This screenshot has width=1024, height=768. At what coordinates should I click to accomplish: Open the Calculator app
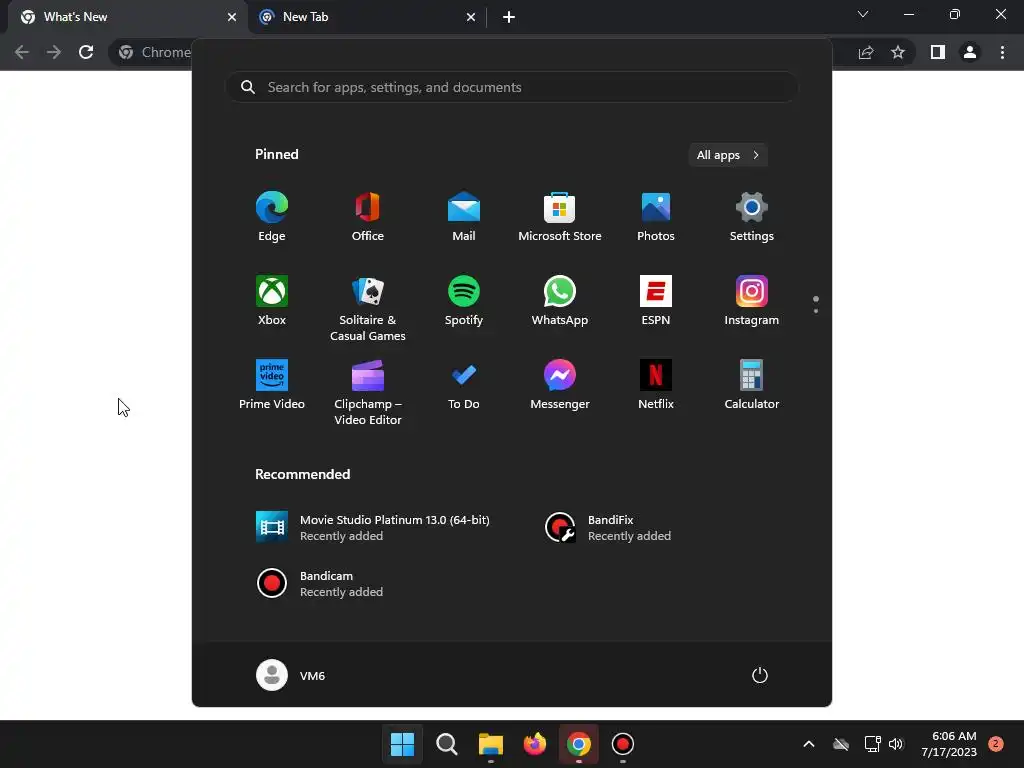752,385
